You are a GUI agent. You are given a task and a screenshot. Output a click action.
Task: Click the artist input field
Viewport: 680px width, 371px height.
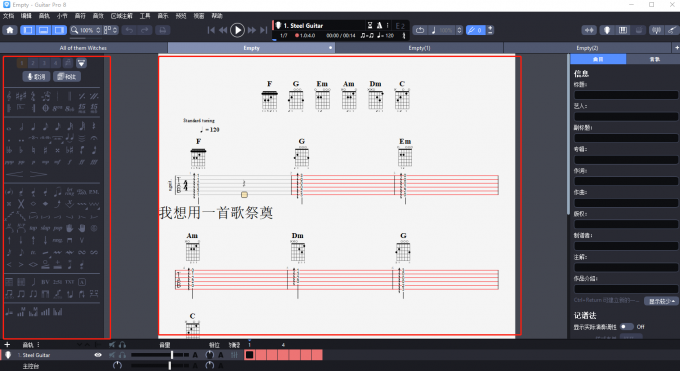626,117
